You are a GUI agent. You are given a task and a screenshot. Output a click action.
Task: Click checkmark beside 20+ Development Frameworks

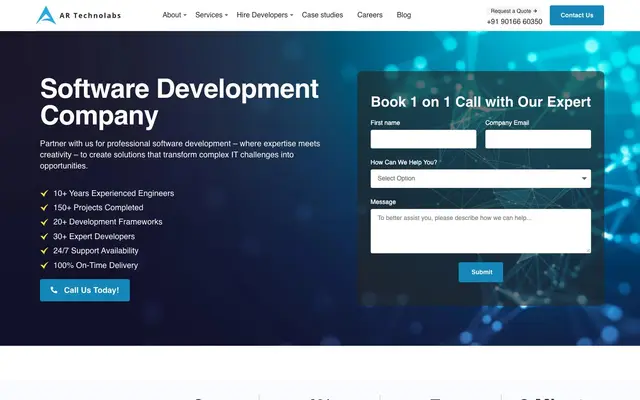pyautogui.click(x=44, y=222)
